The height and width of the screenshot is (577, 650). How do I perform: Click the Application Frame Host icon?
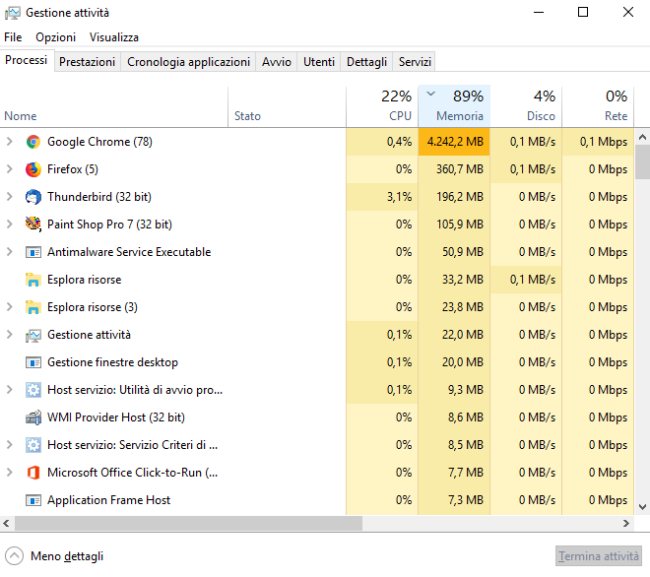click(33, 500)
